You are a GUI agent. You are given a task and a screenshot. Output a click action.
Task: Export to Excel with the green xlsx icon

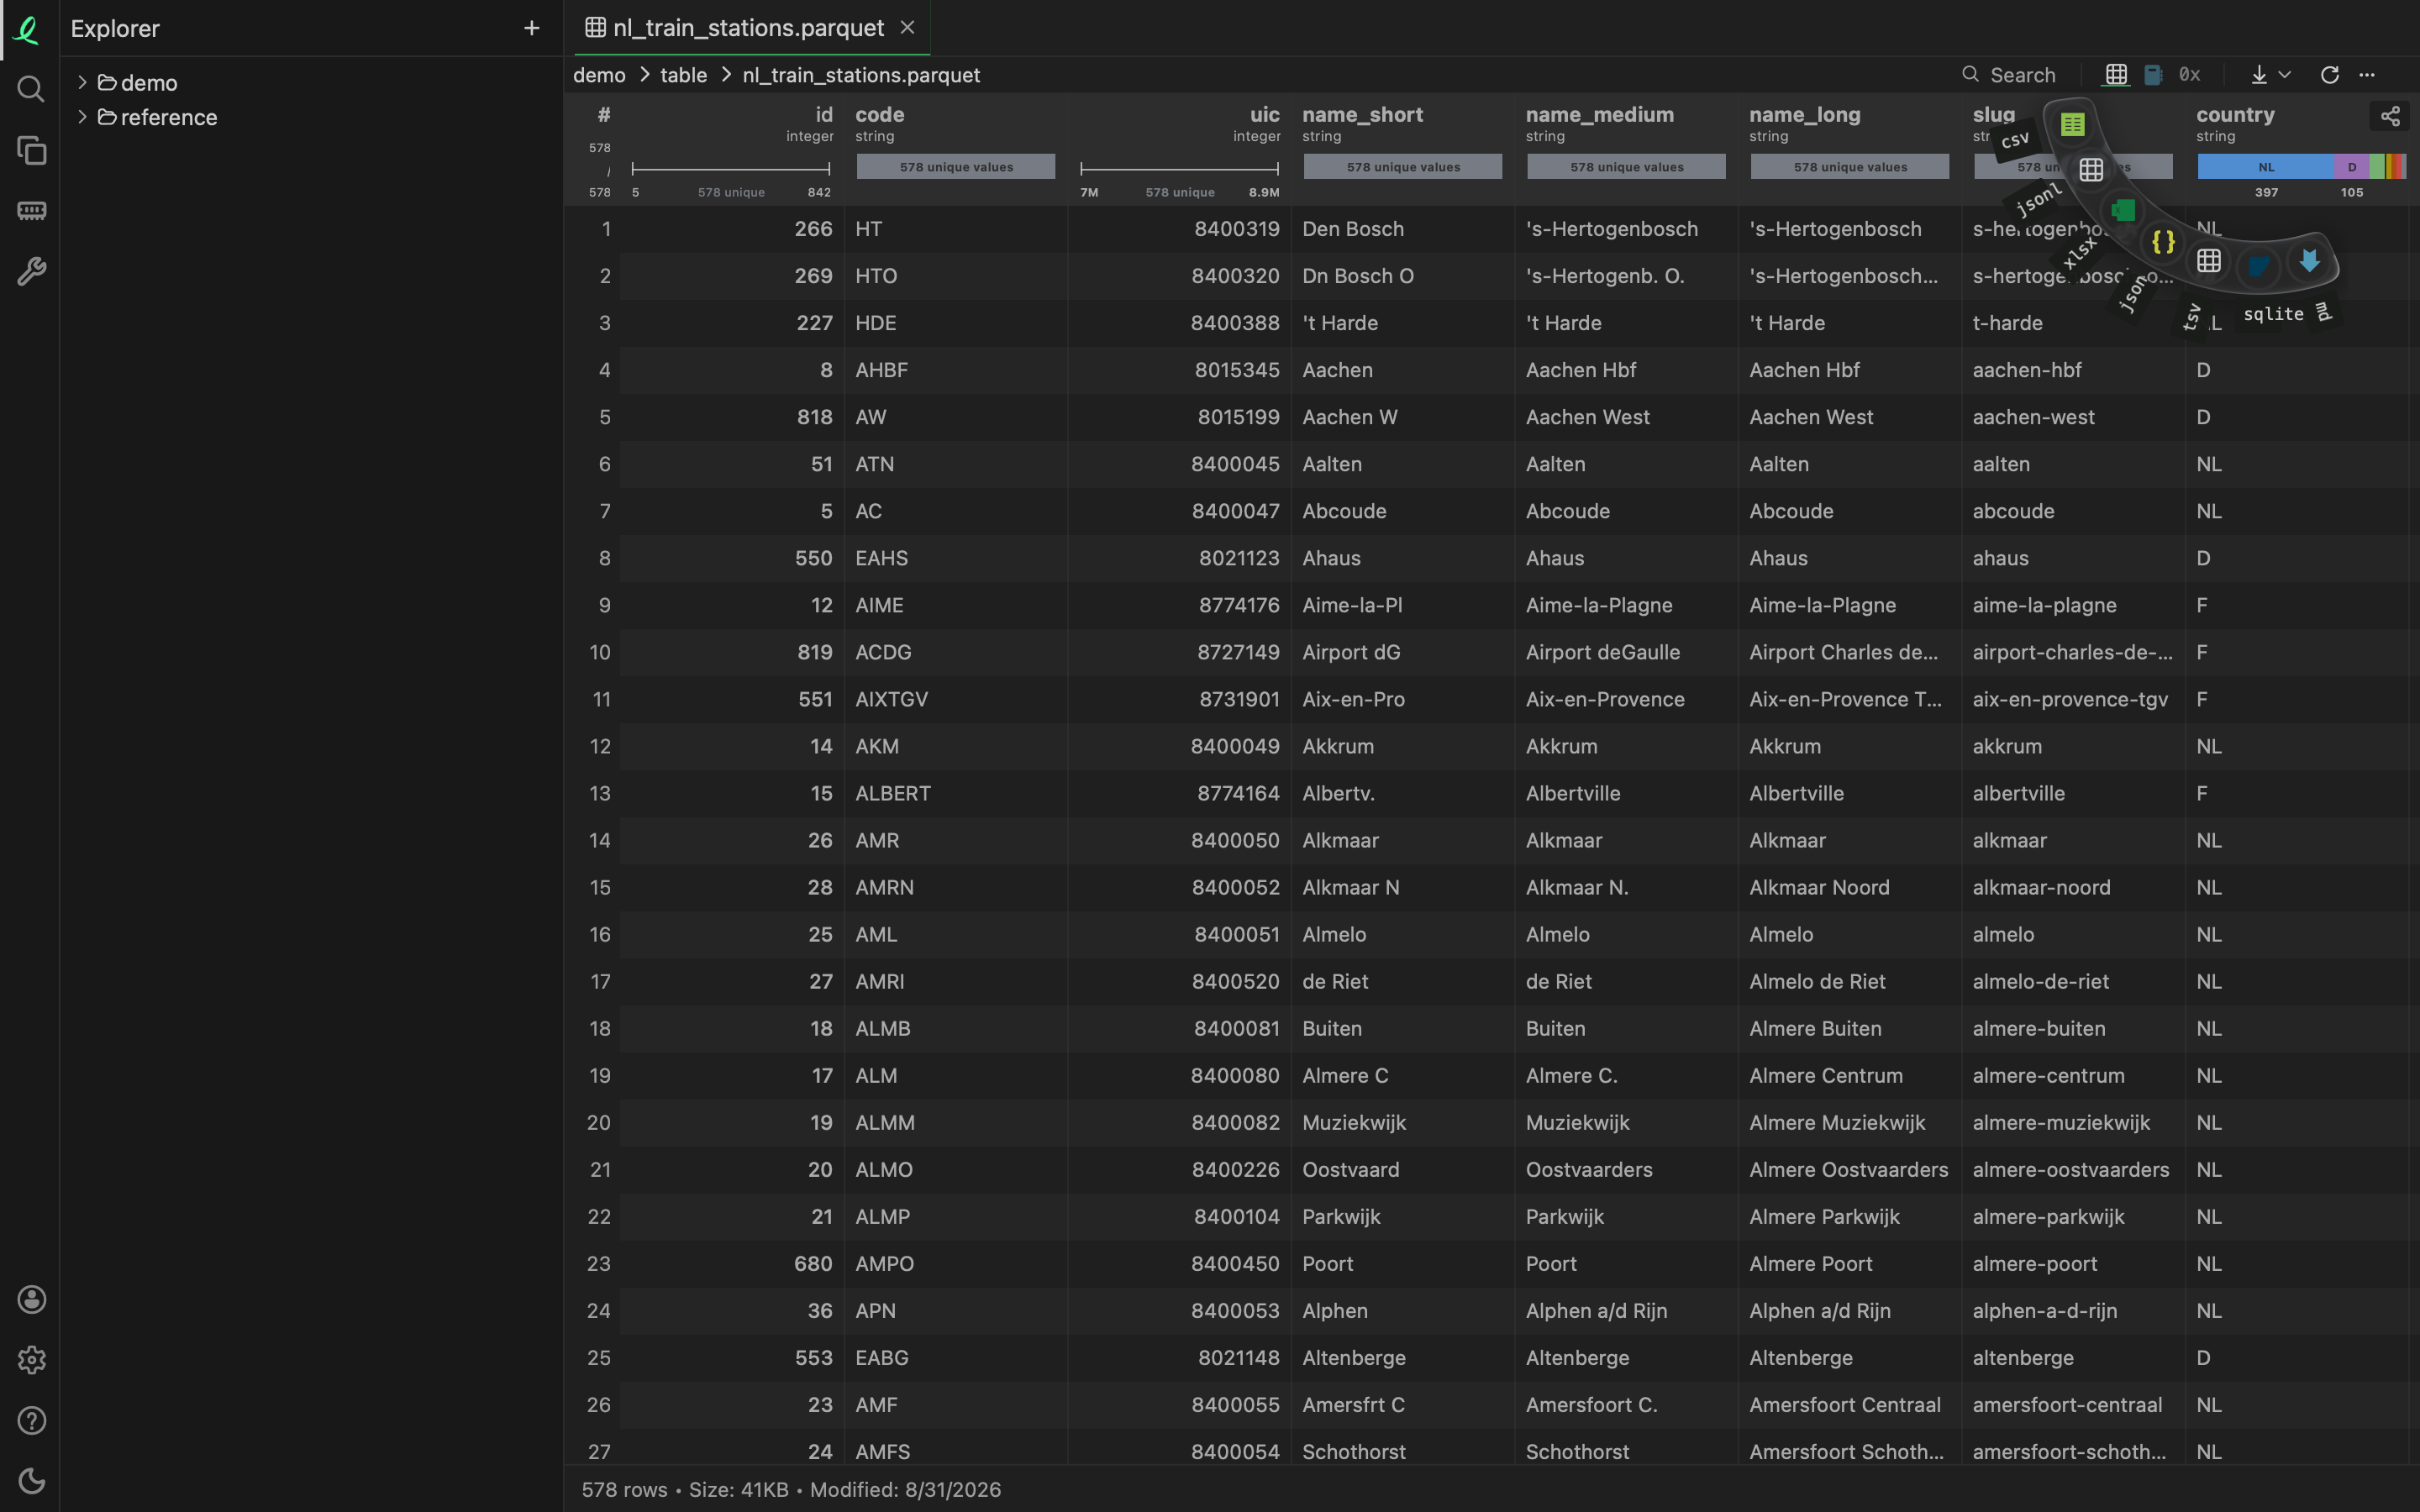(x=2123, y=210)
